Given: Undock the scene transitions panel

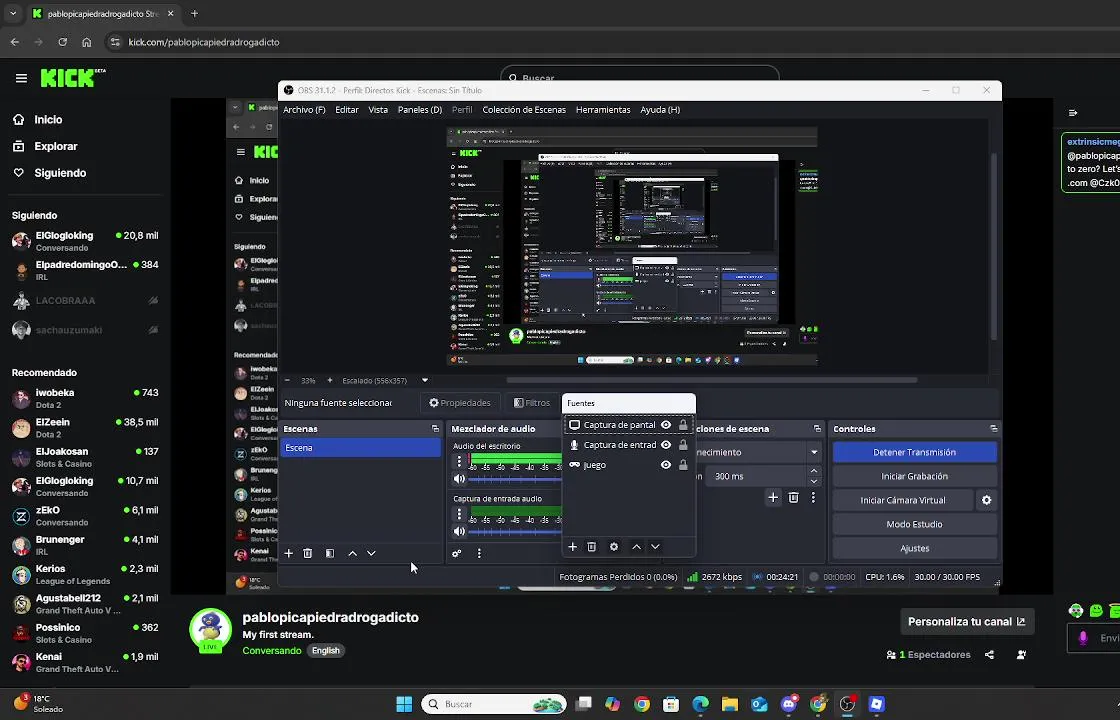Looking at the screenshot, I should 817,429.
